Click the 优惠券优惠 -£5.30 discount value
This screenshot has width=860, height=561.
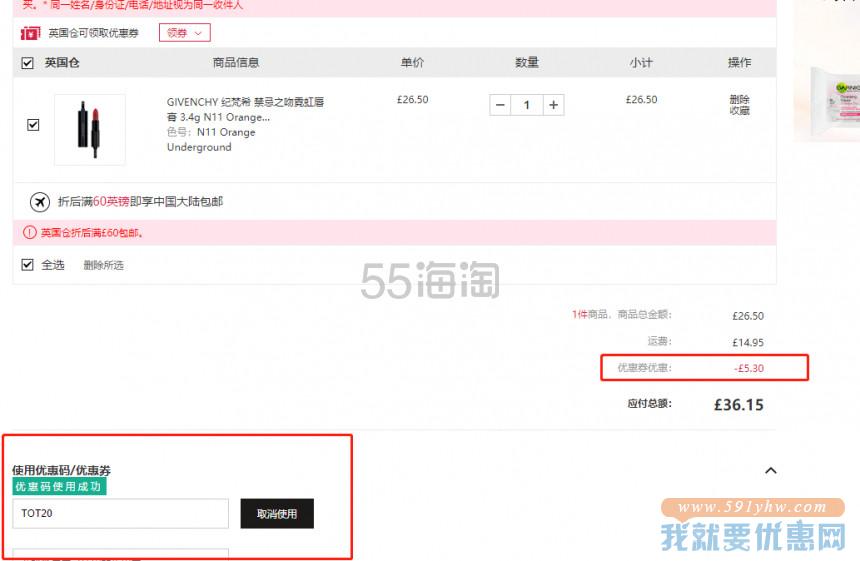coord(749,369)
